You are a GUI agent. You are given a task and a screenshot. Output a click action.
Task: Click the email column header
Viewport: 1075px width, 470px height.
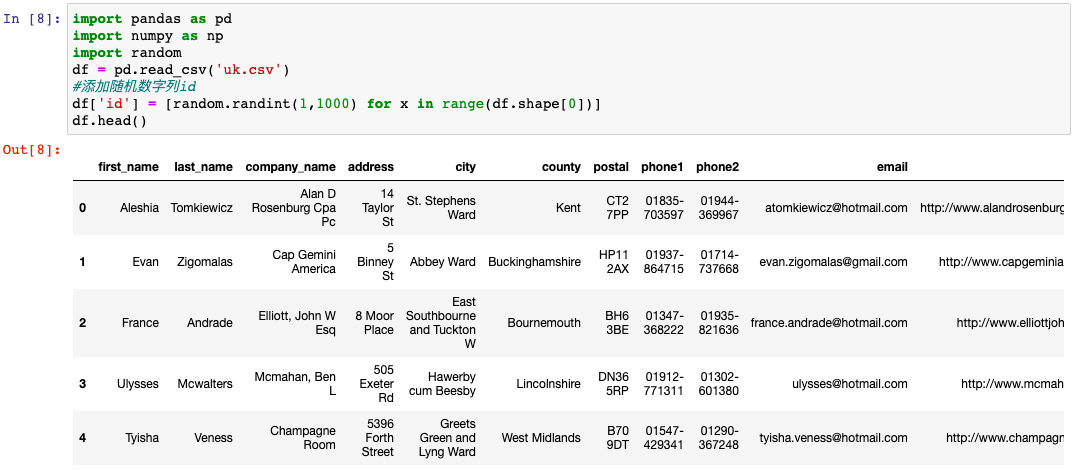(889, 167)
